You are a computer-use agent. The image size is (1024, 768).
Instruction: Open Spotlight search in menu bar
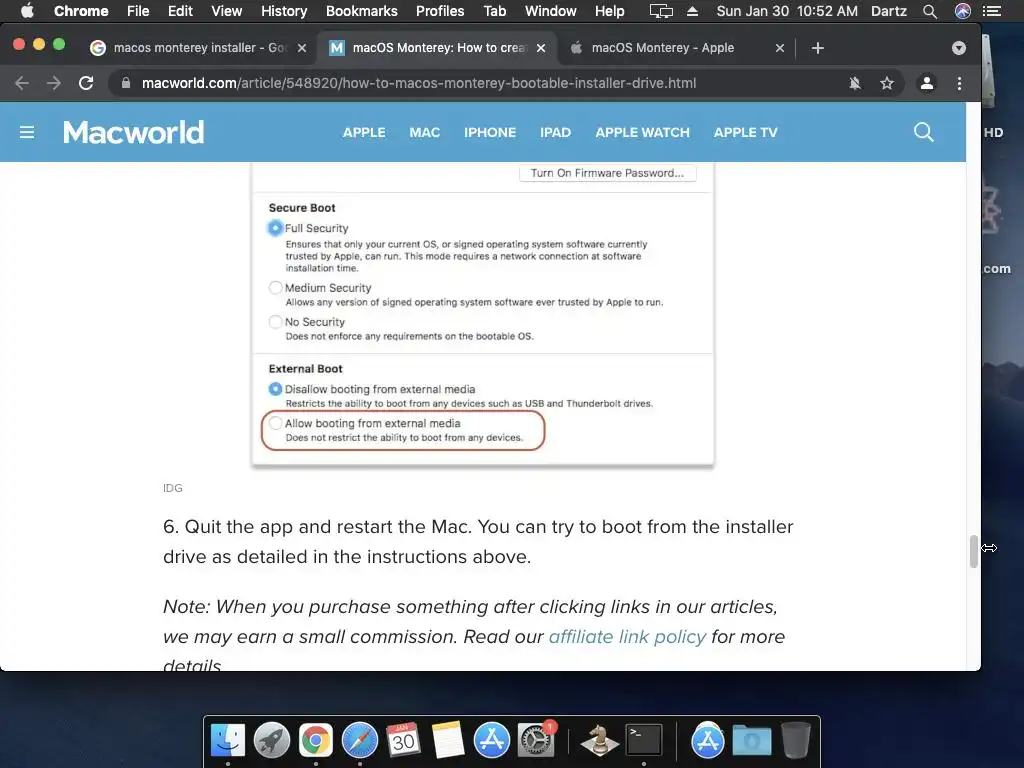[929, 11]
